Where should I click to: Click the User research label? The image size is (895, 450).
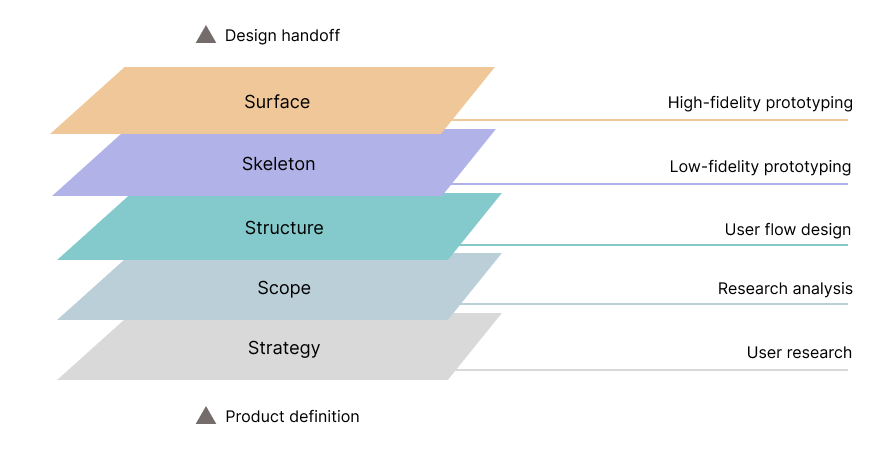point(799,353)
